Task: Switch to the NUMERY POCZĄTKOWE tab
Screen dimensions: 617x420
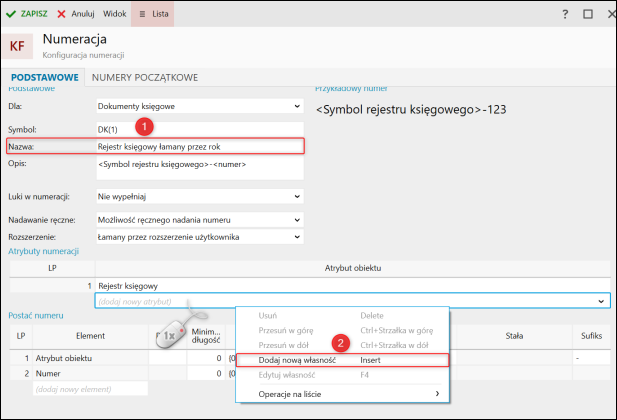Action: pyautogui.click(x=145, y=77)
